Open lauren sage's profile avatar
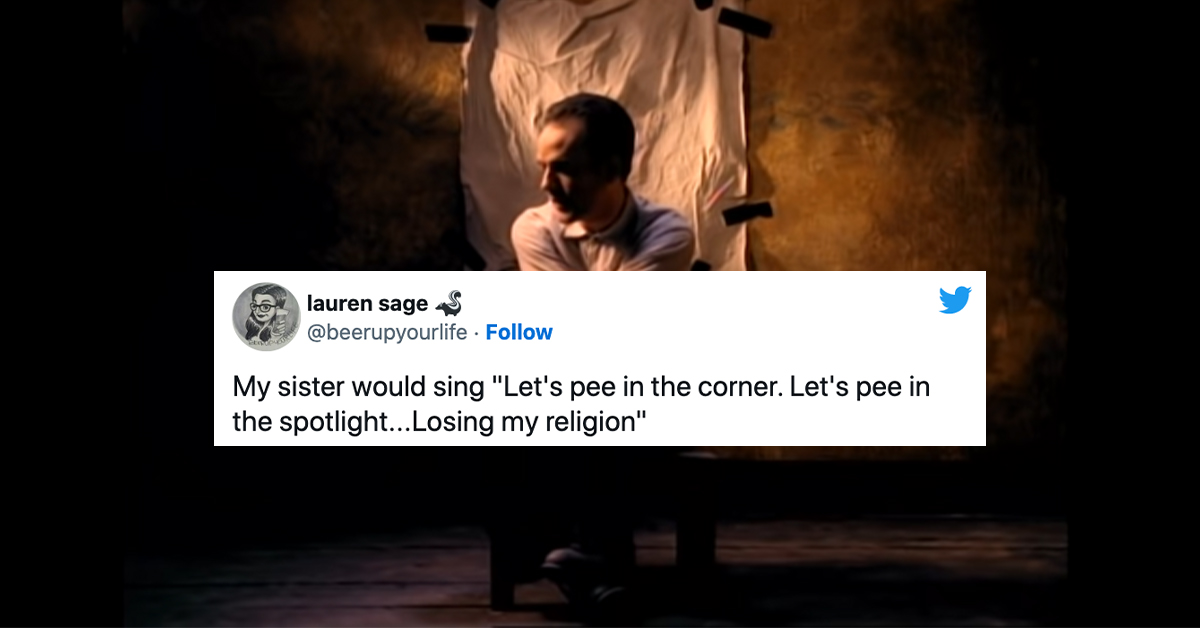The height and width of the screenshot is (628, 1200). click(x=267, y=317)
